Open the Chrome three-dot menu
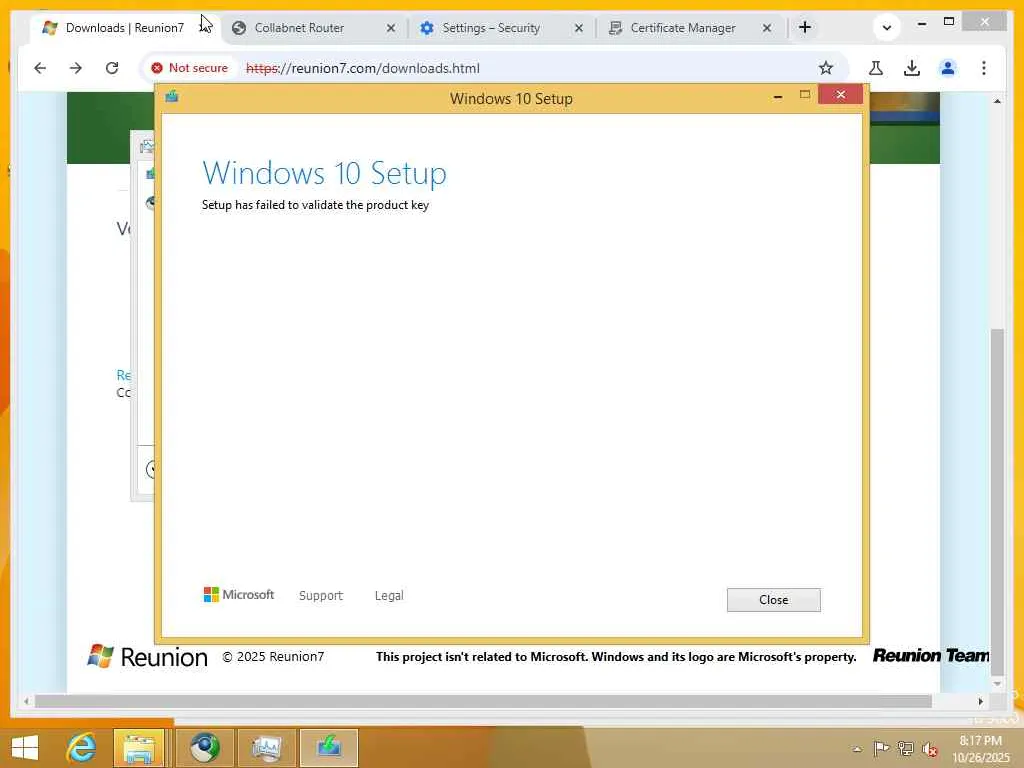Screen dimensions: 1024x768 [x=984, y=68]
